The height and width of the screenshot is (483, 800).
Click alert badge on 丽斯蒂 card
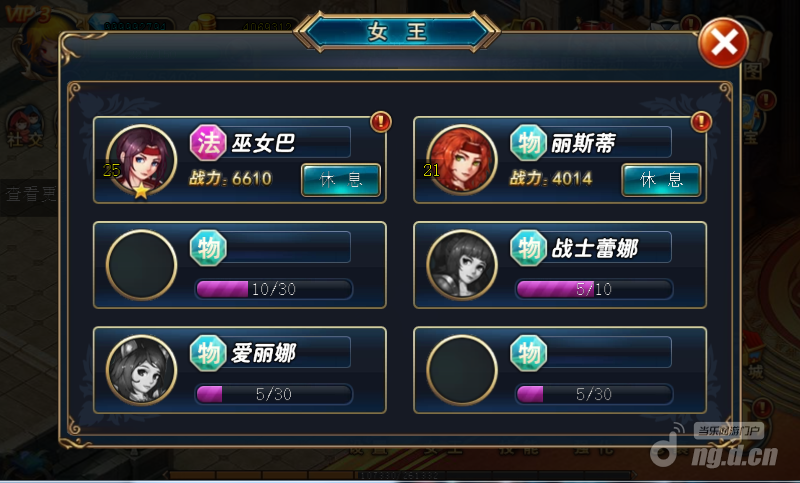point(701,122)
